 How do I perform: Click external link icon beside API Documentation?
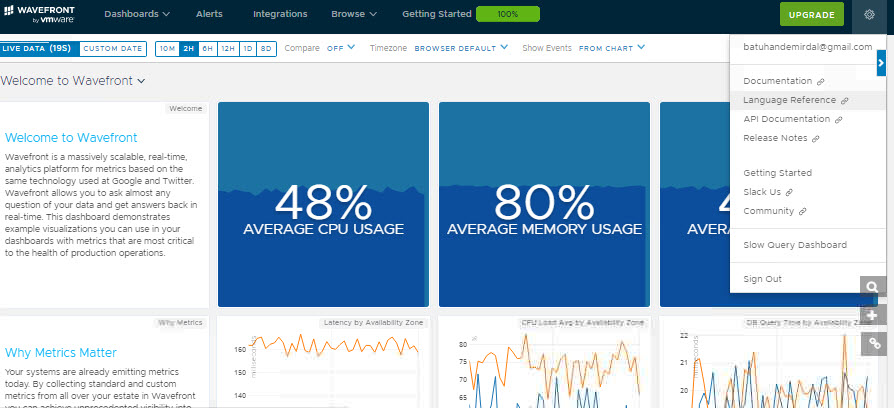838,120
